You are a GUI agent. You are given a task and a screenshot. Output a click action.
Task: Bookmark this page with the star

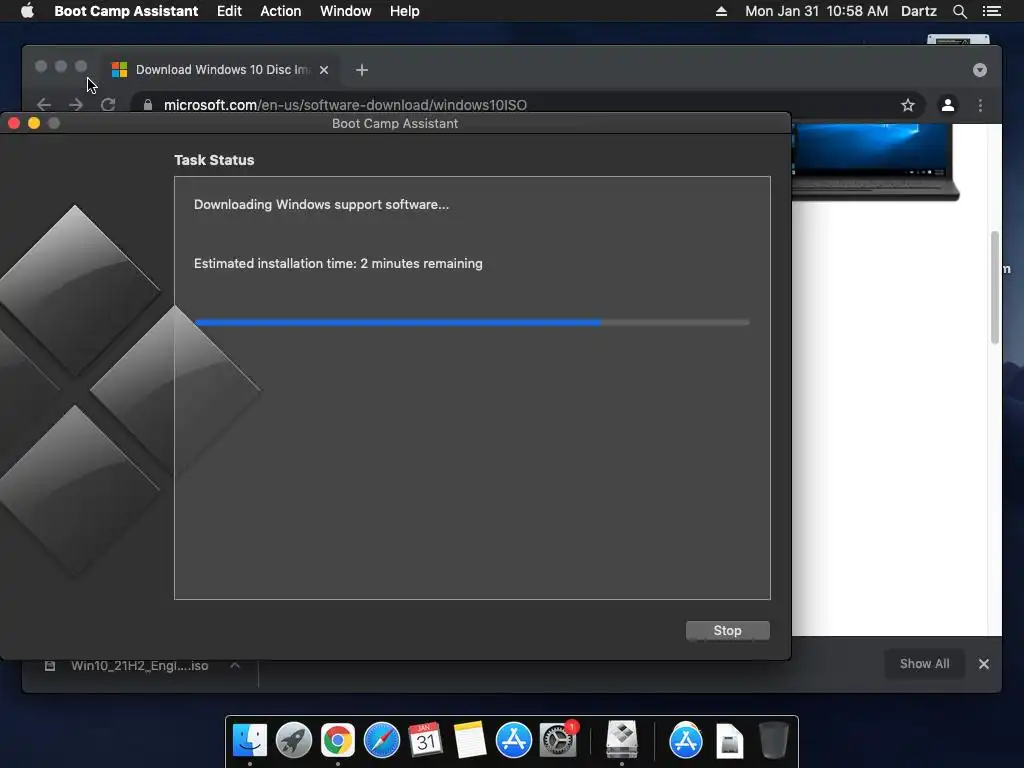[908, 104]
